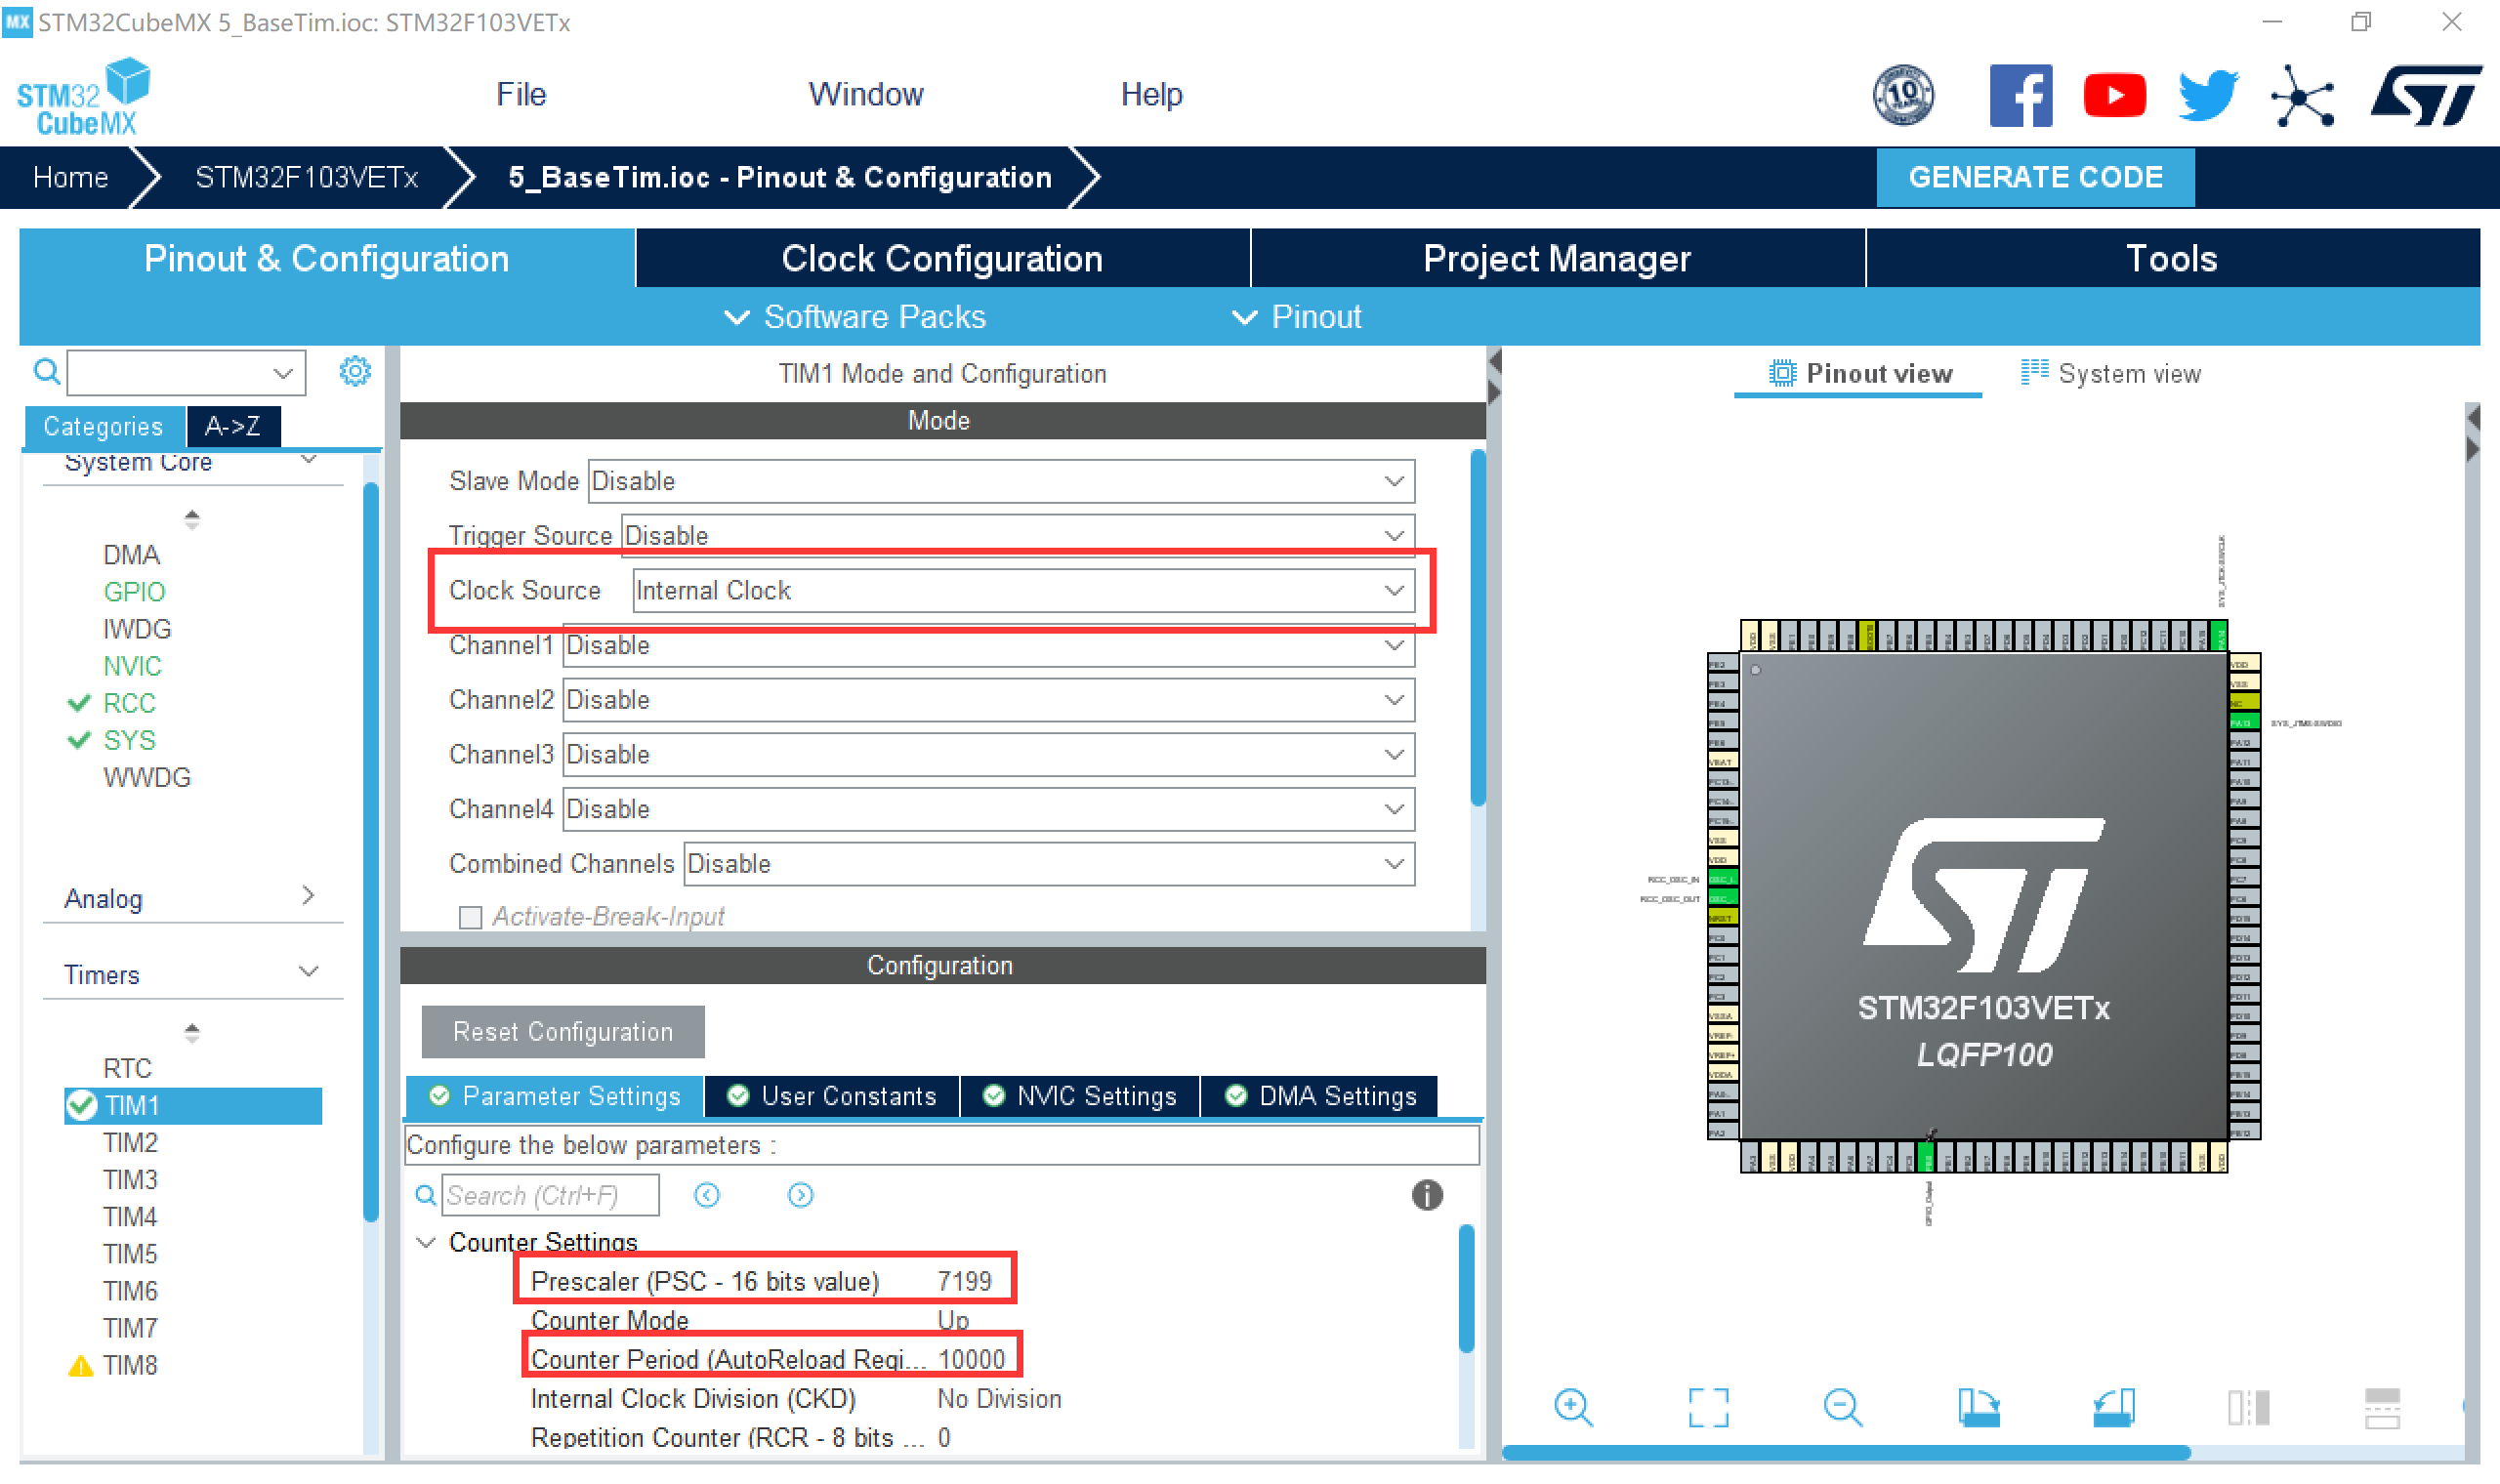Collapse the Counter Settings group
The image size is (2500, 1484).
pos(427,1242)
